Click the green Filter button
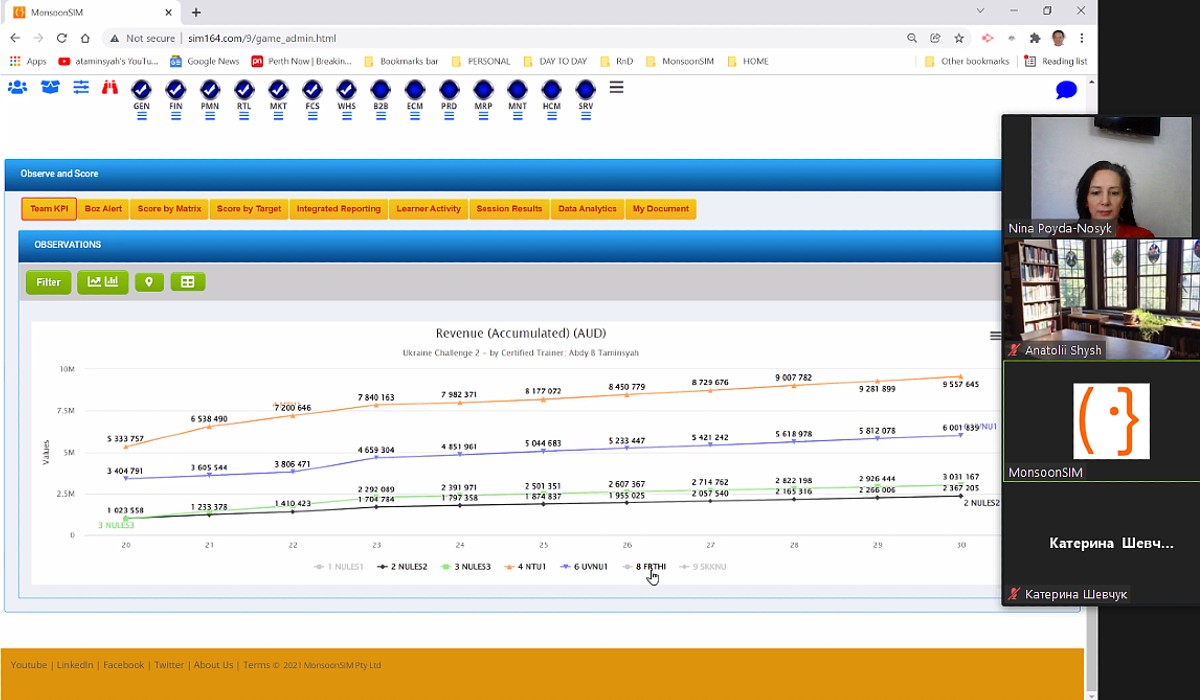The image size is (1200, 700). 48,282
